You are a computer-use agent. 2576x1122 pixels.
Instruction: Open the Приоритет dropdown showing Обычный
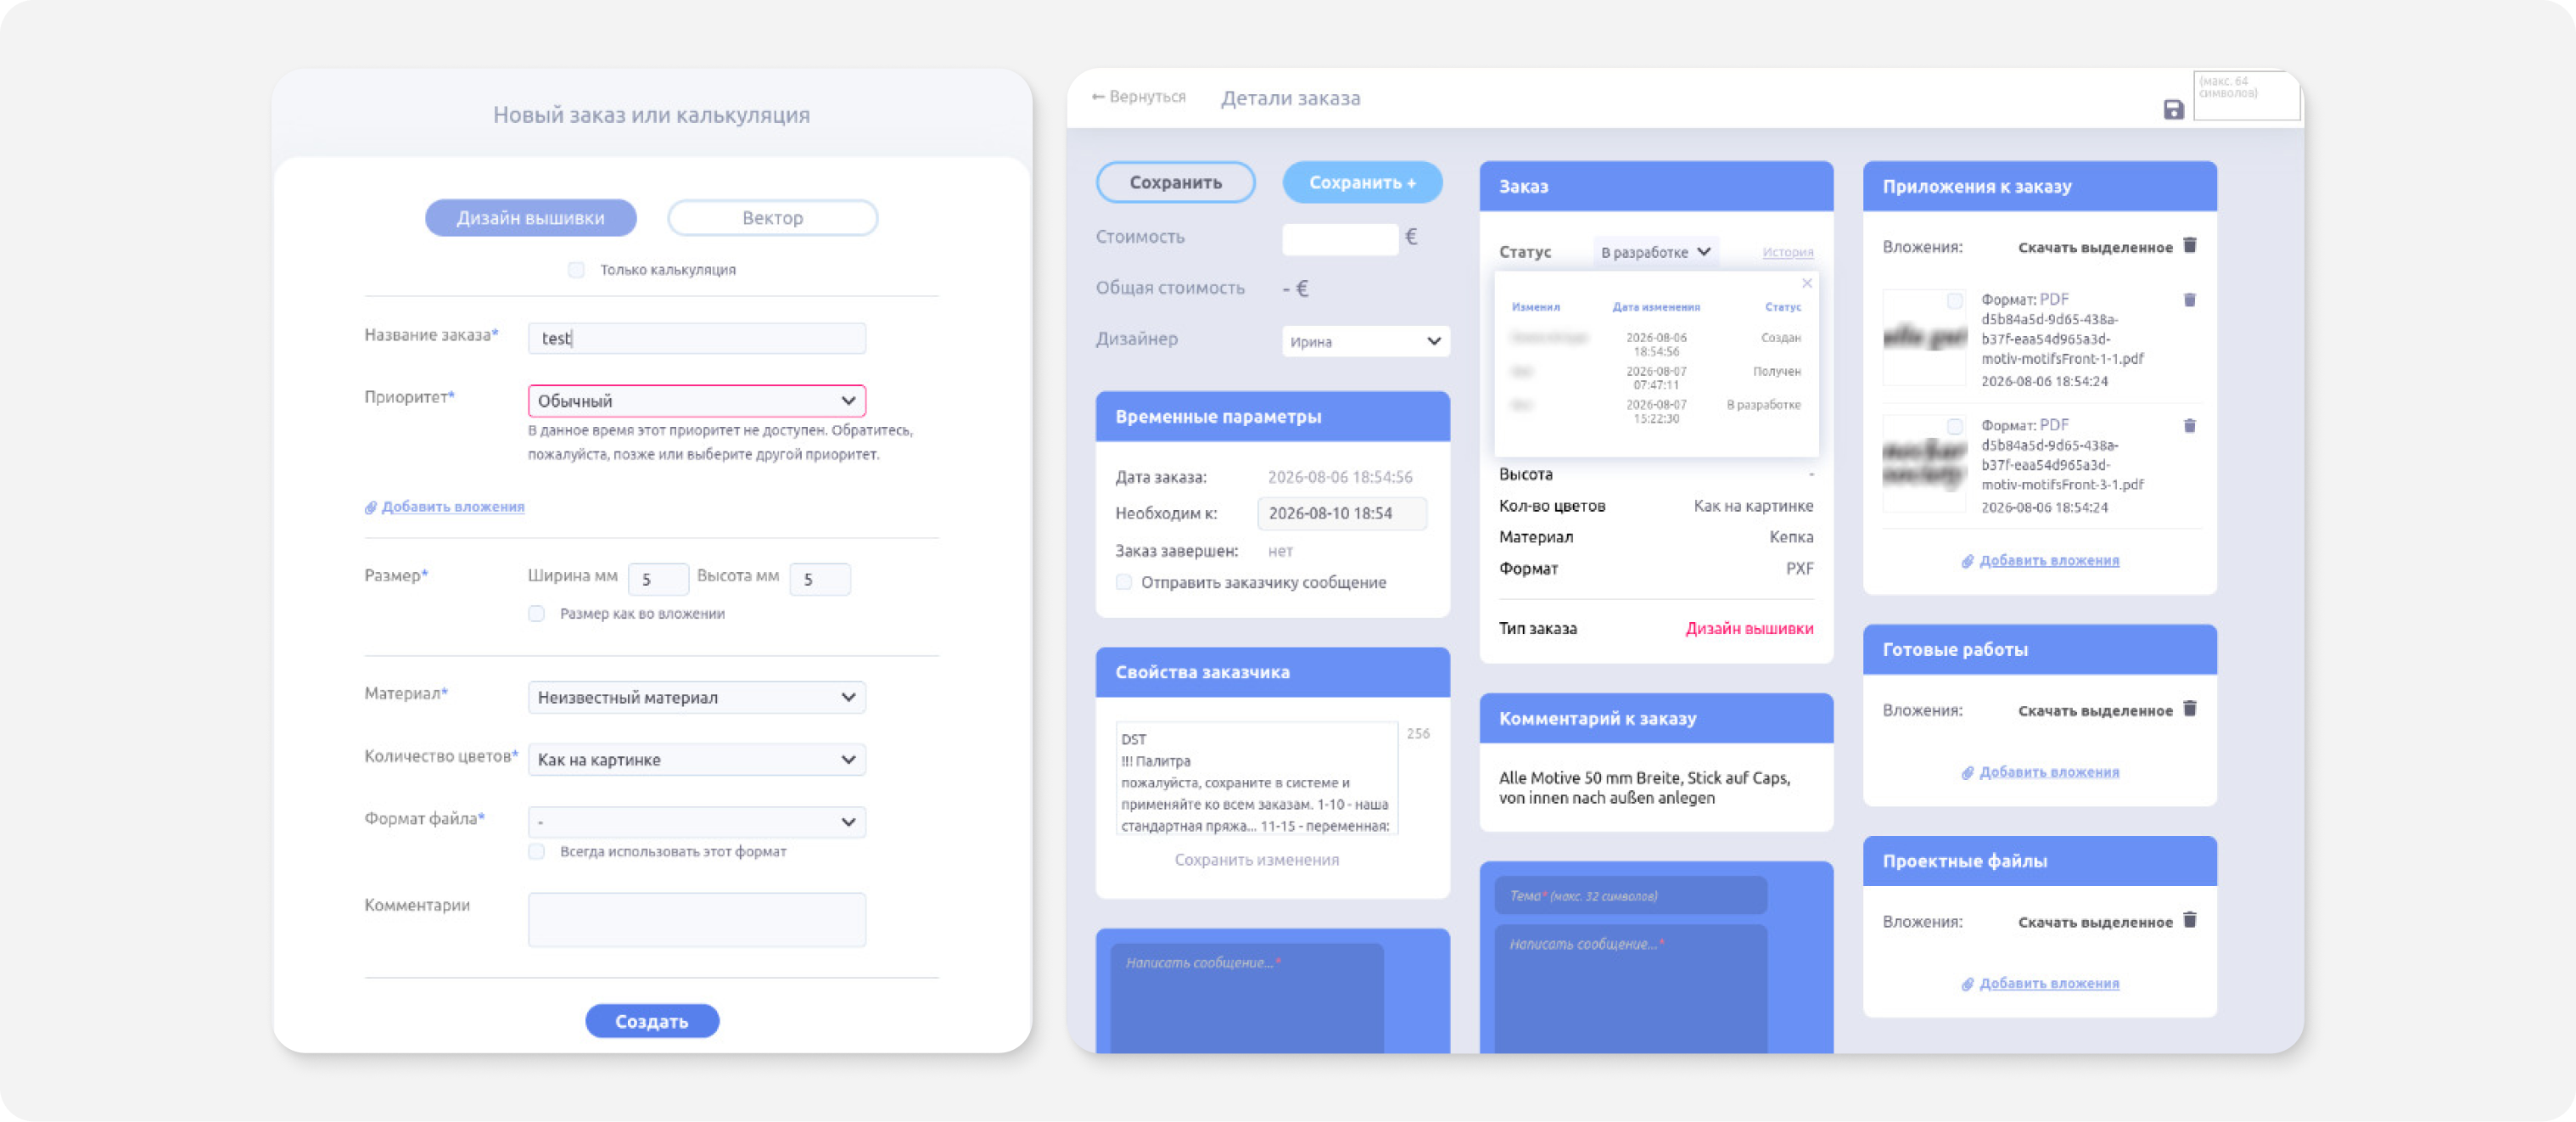[x=696, y=401]
